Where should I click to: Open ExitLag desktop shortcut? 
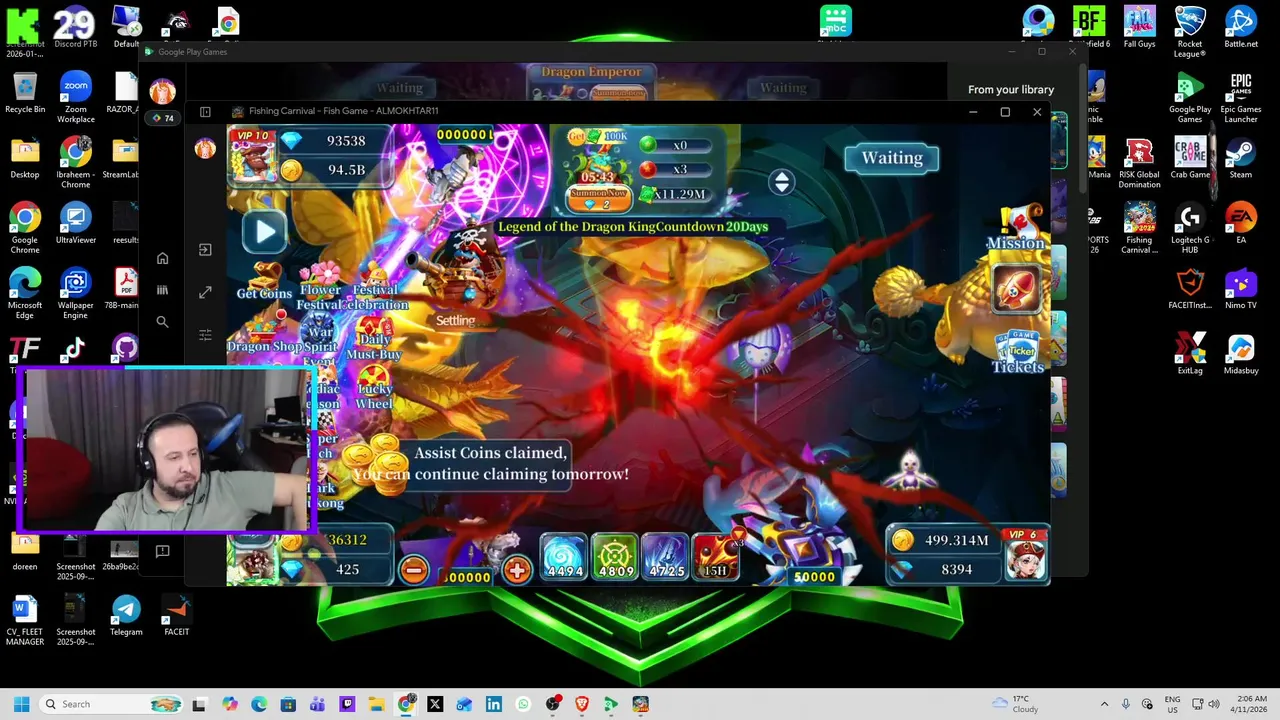(x=1190, y=353)
